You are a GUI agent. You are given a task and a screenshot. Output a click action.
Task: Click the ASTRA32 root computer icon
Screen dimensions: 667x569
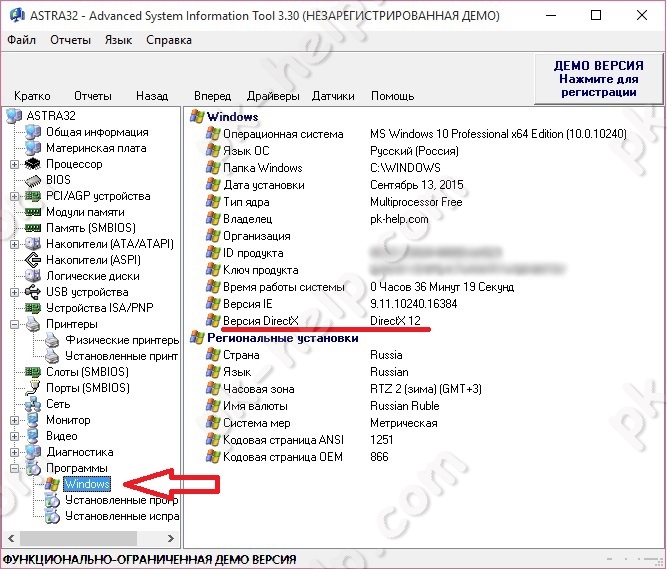[14, 116]
